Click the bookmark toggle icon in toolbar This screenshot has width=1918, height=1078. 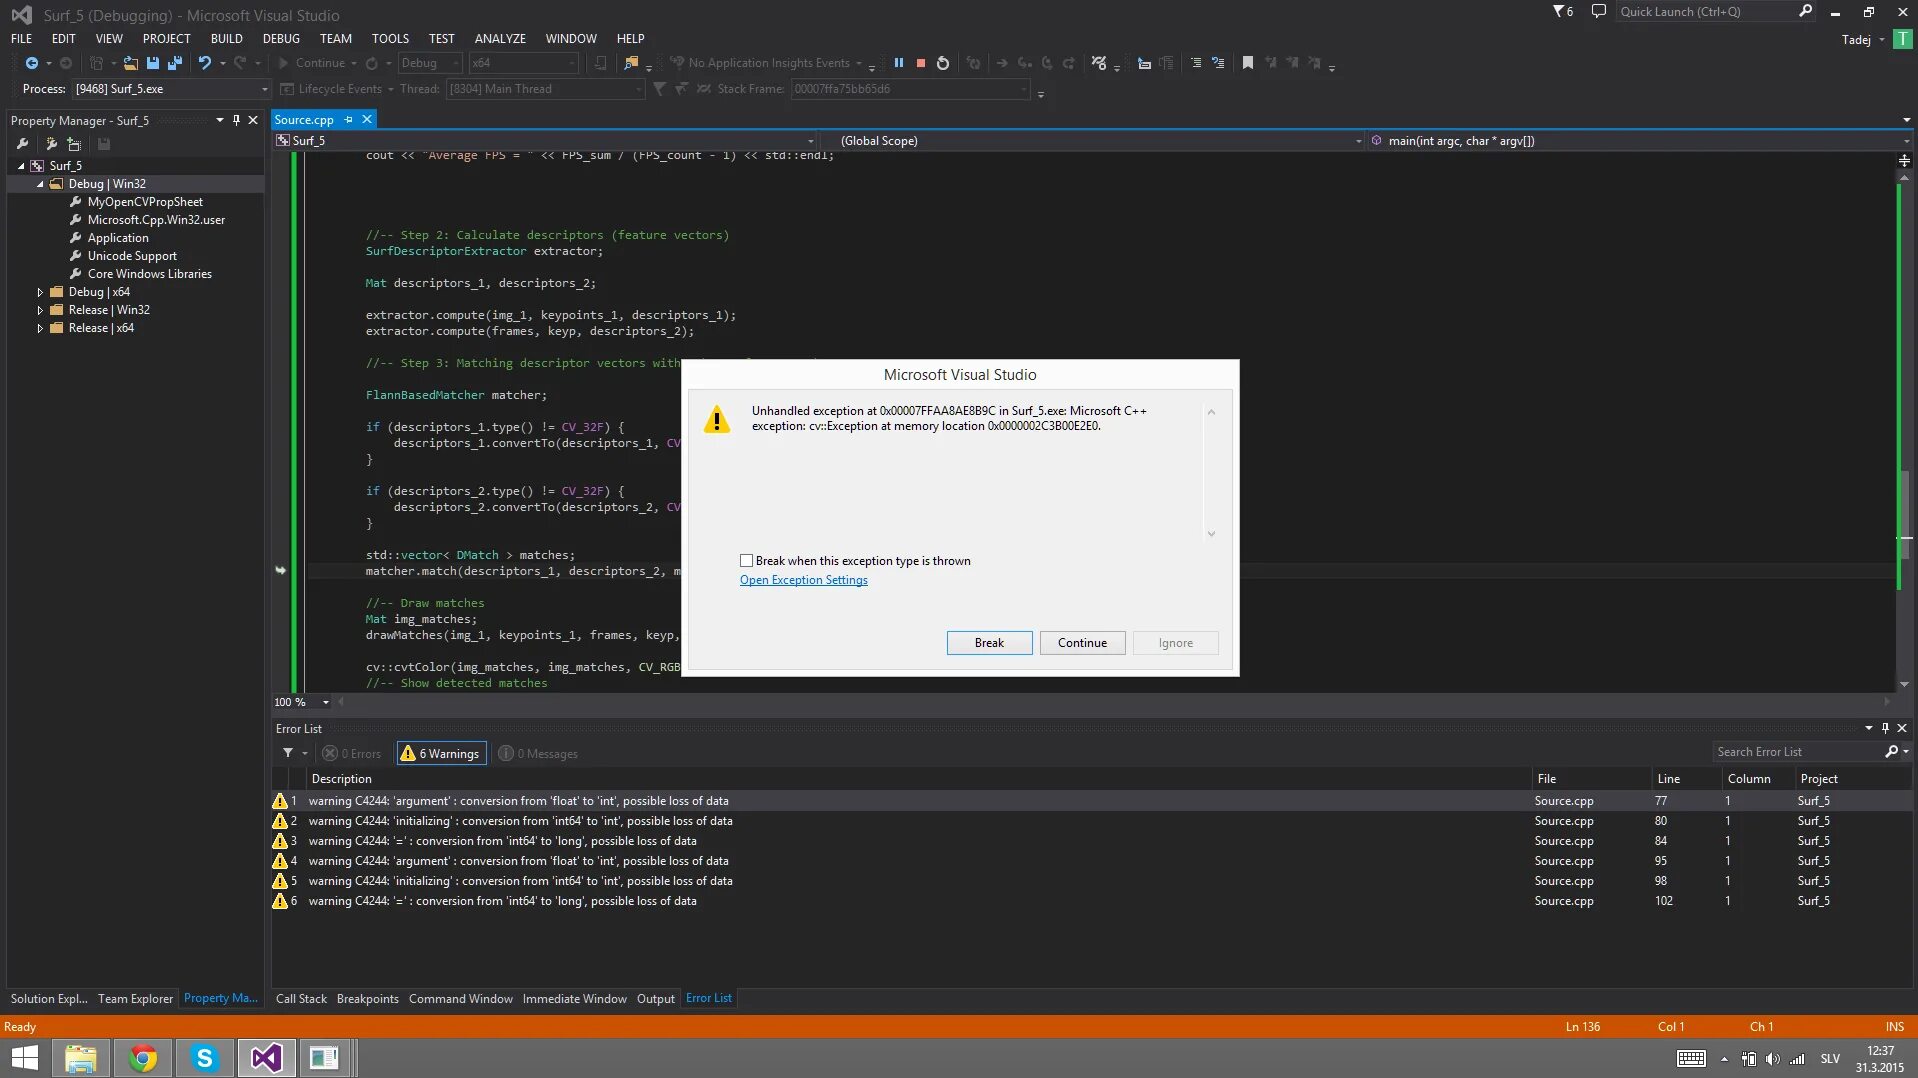click(x=1248, y=63)
